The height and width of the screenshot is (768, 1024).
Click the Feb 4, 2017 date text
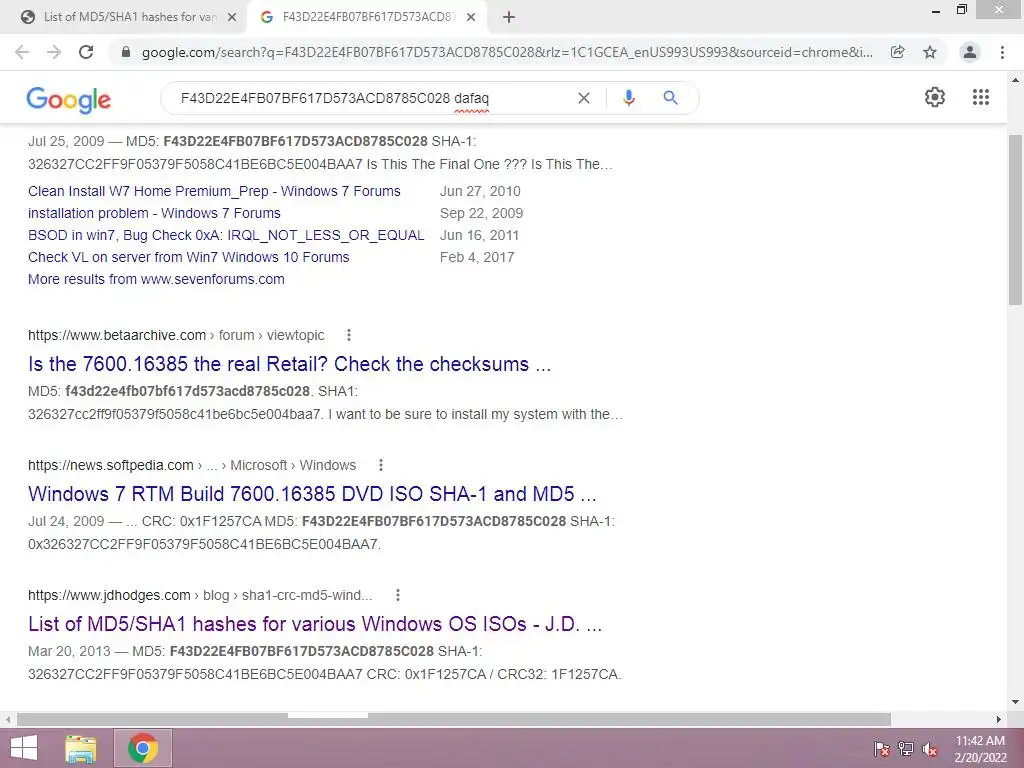[477, 257]
